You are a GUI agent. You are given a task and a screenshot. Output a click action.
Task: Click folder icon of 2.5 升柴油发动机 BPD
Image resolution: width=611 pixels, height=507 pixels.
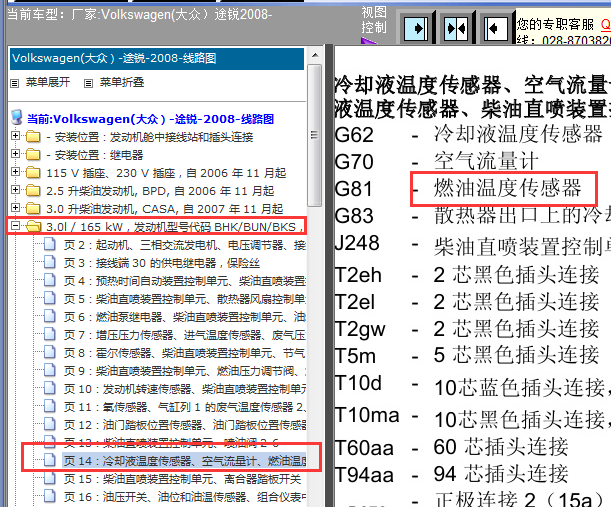[x=34, y=190]
